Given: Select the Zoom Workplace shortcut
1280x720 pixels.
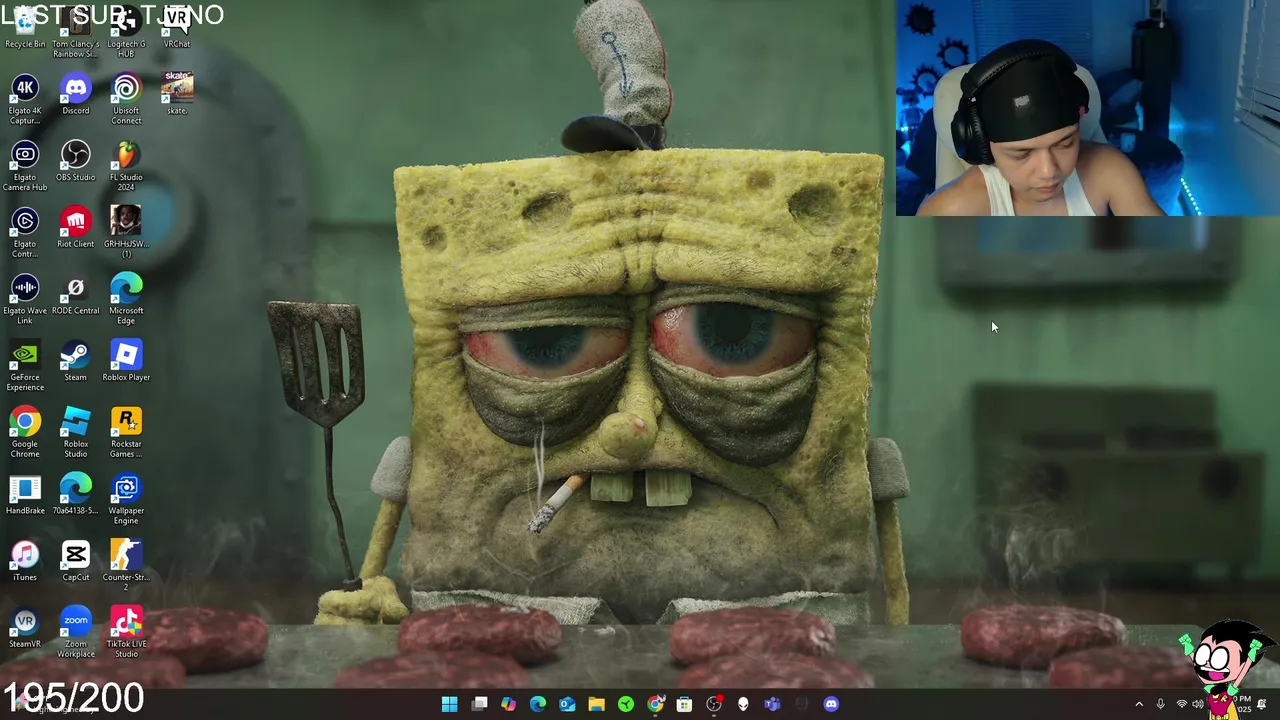Looking at the screenshot, I should 76,633.
